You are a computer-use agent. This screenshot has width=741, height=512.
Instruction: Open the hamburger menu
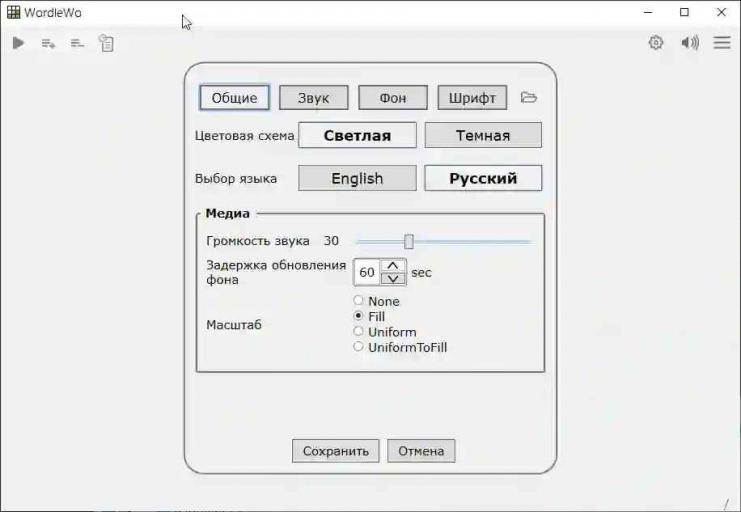(722, 43)
